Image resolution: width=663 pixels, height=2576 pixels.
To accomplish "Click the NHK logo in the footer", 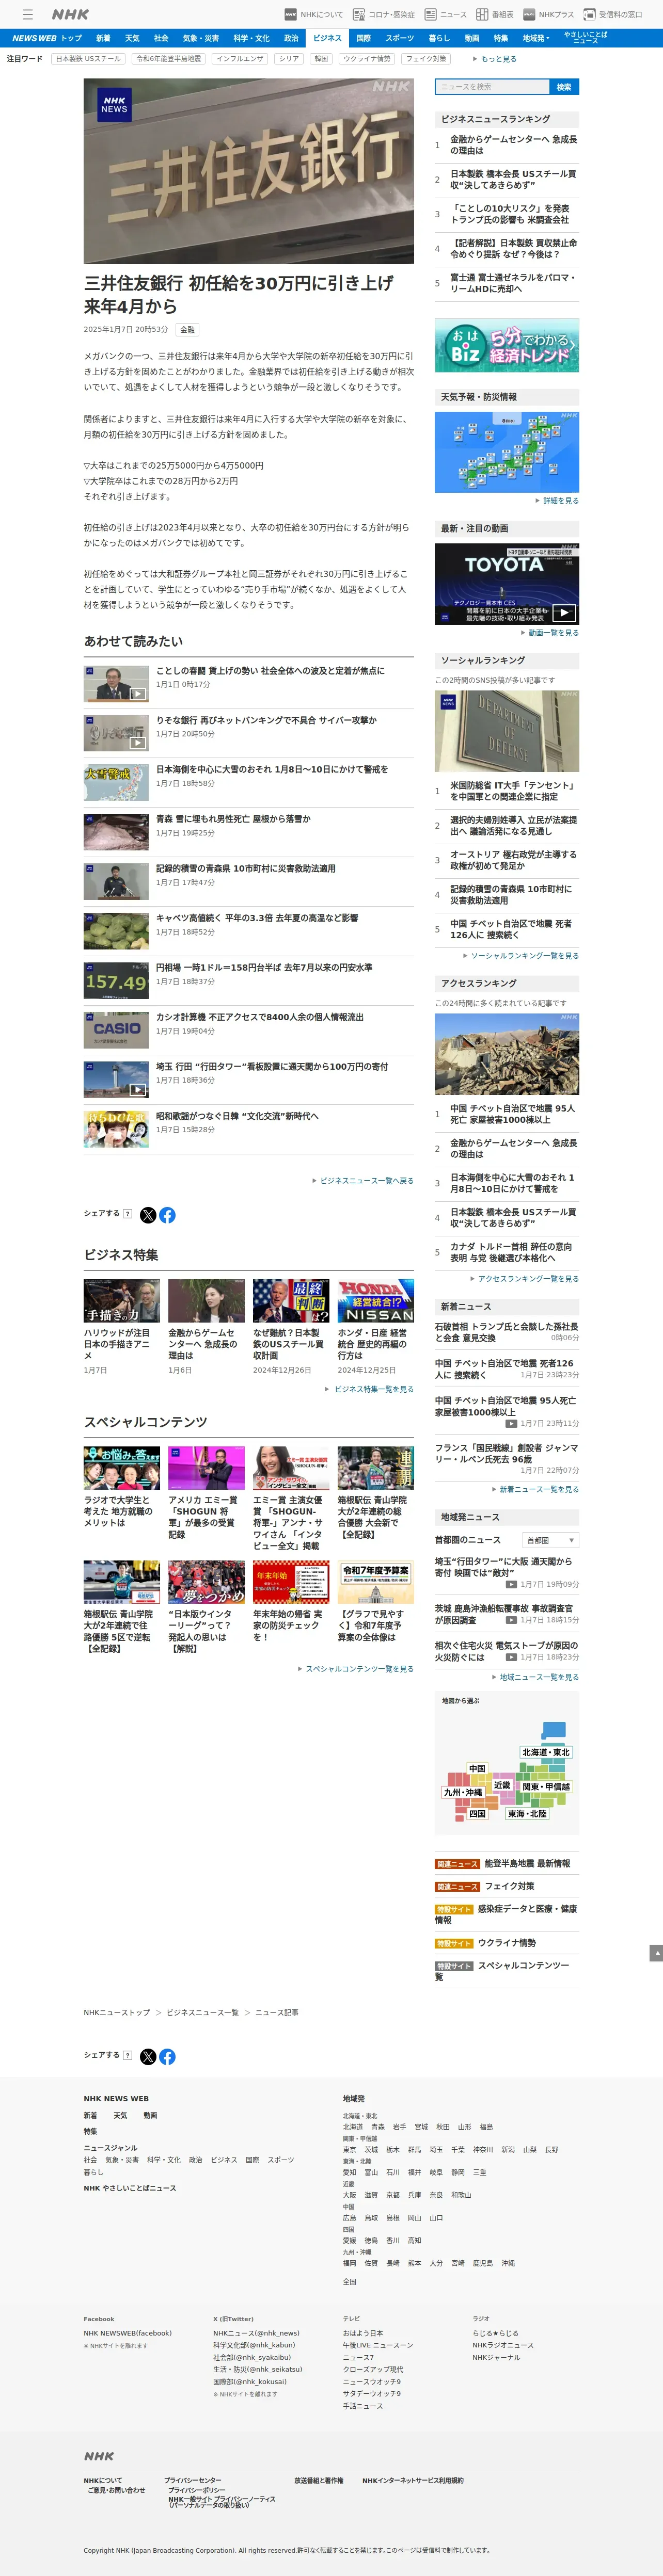I will [x=99, y=2455].
